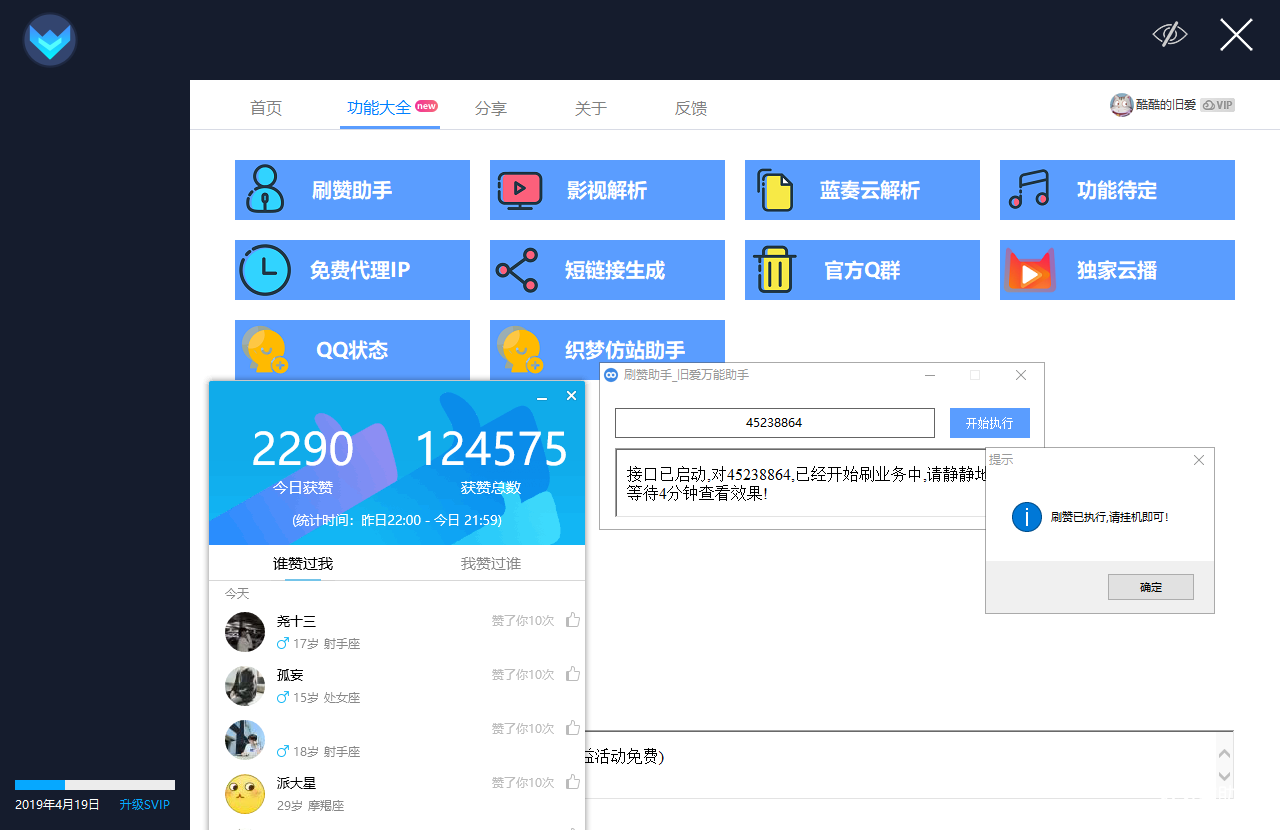Open the 免费代理IP clock tile

[x=352, y=270]
